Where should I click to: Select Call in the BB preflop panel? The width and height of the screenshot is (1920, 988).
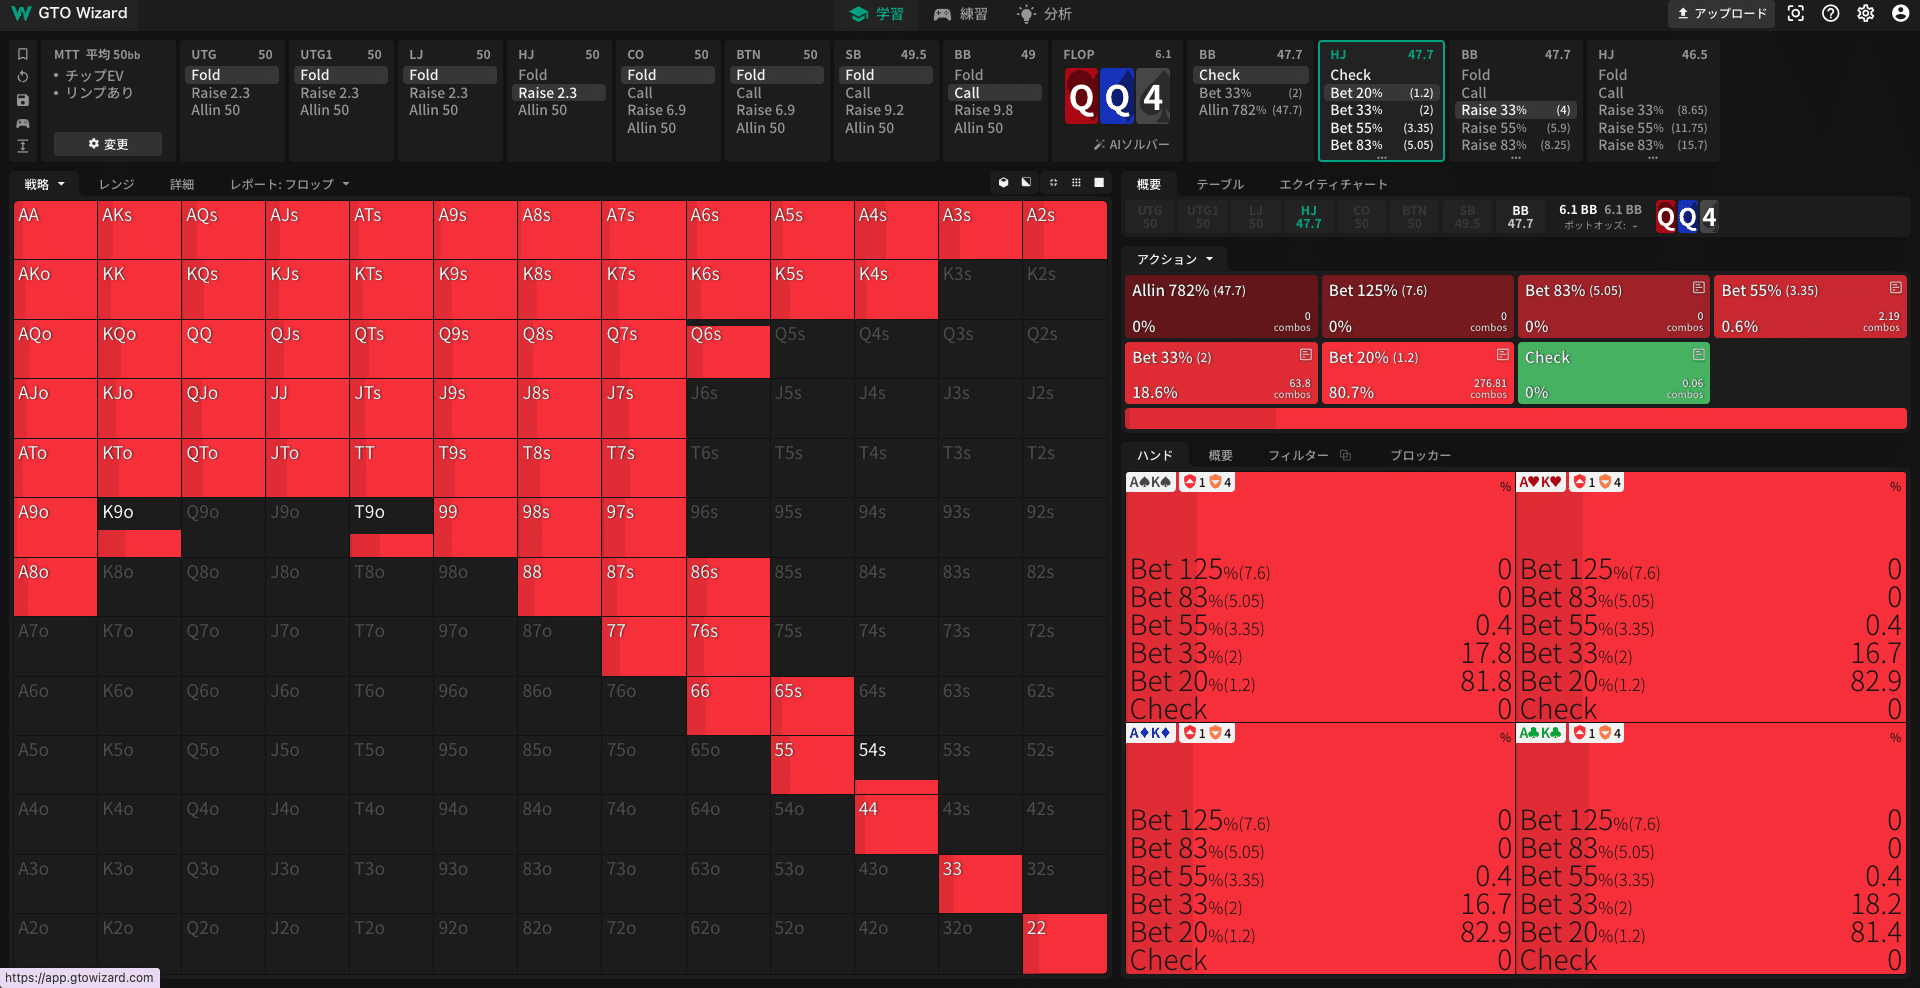[995, 93]
